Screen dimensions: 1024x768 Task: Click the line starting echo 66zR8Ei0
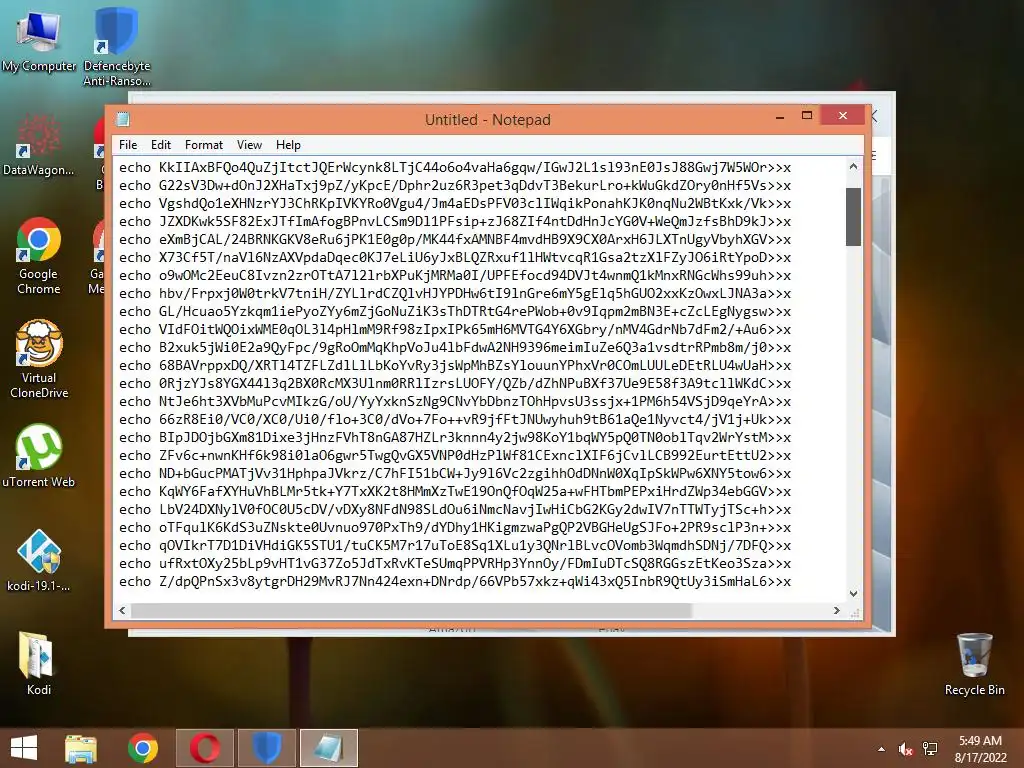pyautogui.click(x=455, y=419)
